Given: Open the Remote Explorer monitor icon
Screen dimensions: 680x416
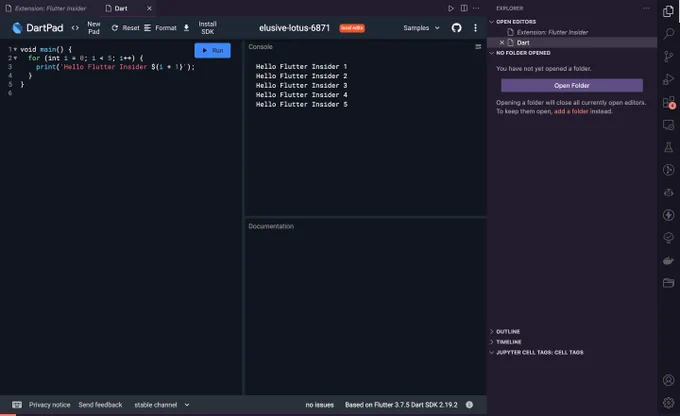Looking at the screenshot, I should (x=668, y=125).
